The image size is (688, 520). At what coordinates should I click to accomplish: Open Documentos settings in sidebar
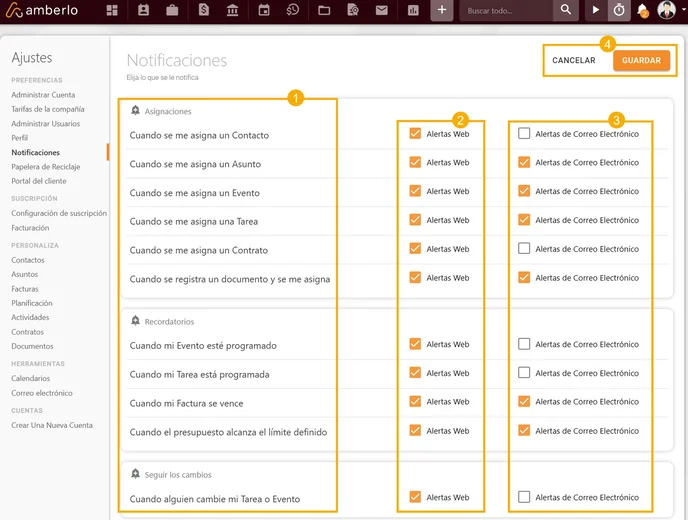[32, 346]
